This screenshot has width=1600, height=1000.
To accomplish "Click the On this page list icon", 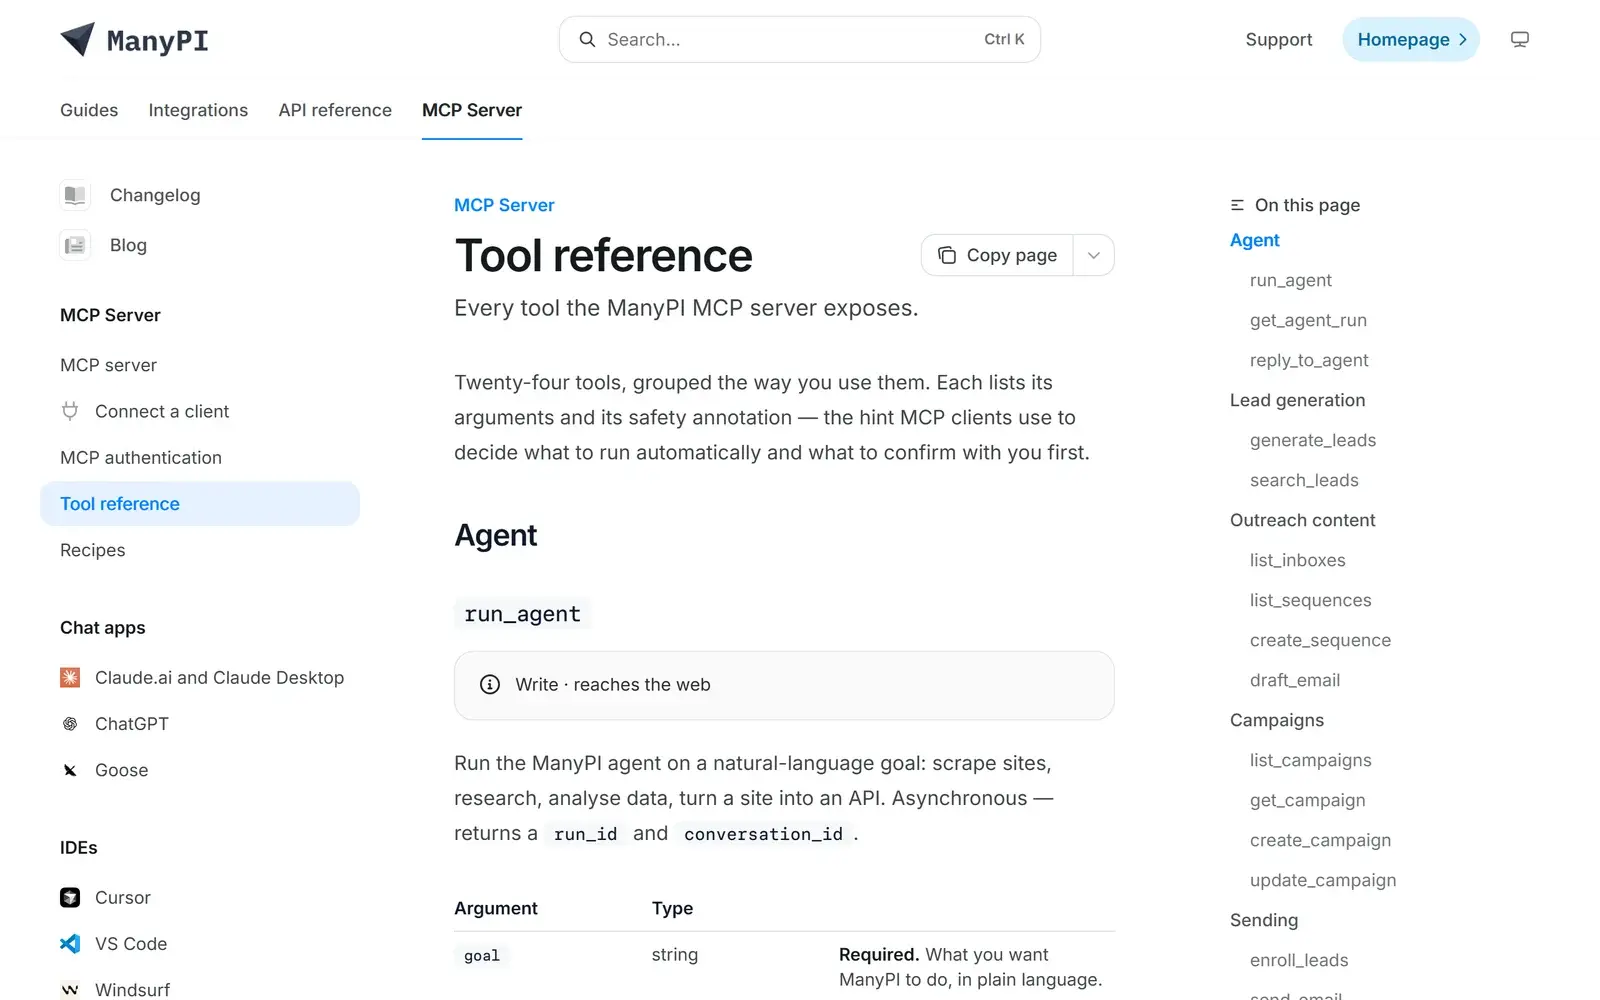I will point(1237,205).
